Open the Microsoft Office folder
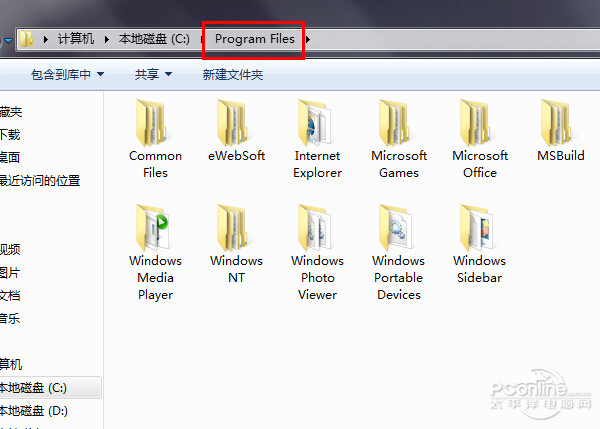This screenshot has height=429, width=600. [x=479, y=124]
